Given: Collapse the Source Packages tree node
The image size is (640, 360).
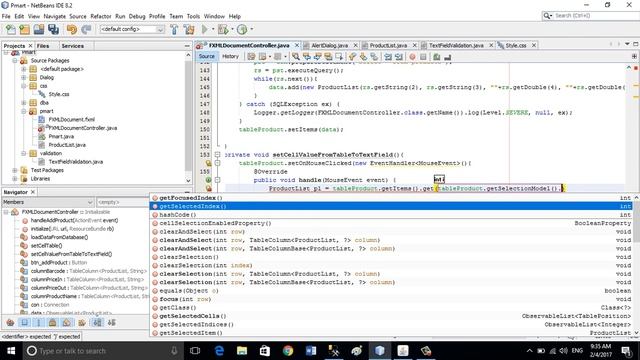Looking at the screenshot, I should click(x=15, y=60).
